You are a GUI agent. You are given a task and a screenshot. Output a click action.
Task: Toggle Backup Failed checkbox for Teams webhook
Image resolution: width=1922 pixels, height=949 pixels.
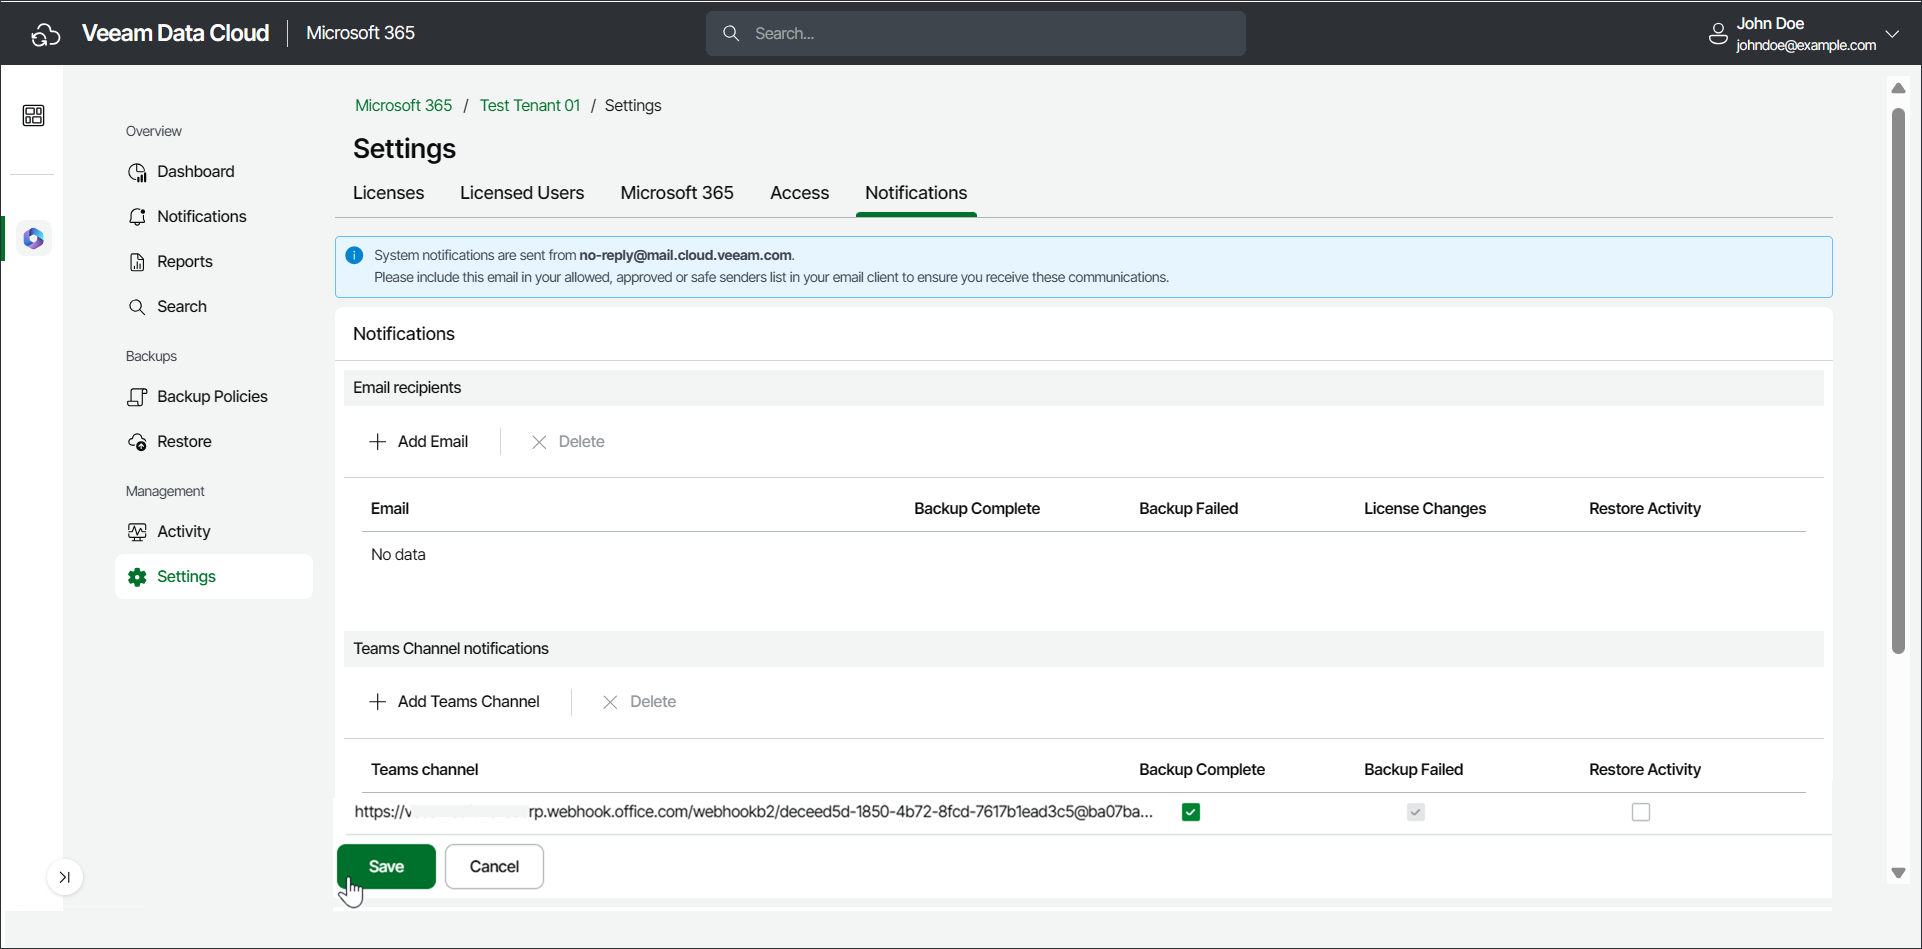click(1415, 812)
